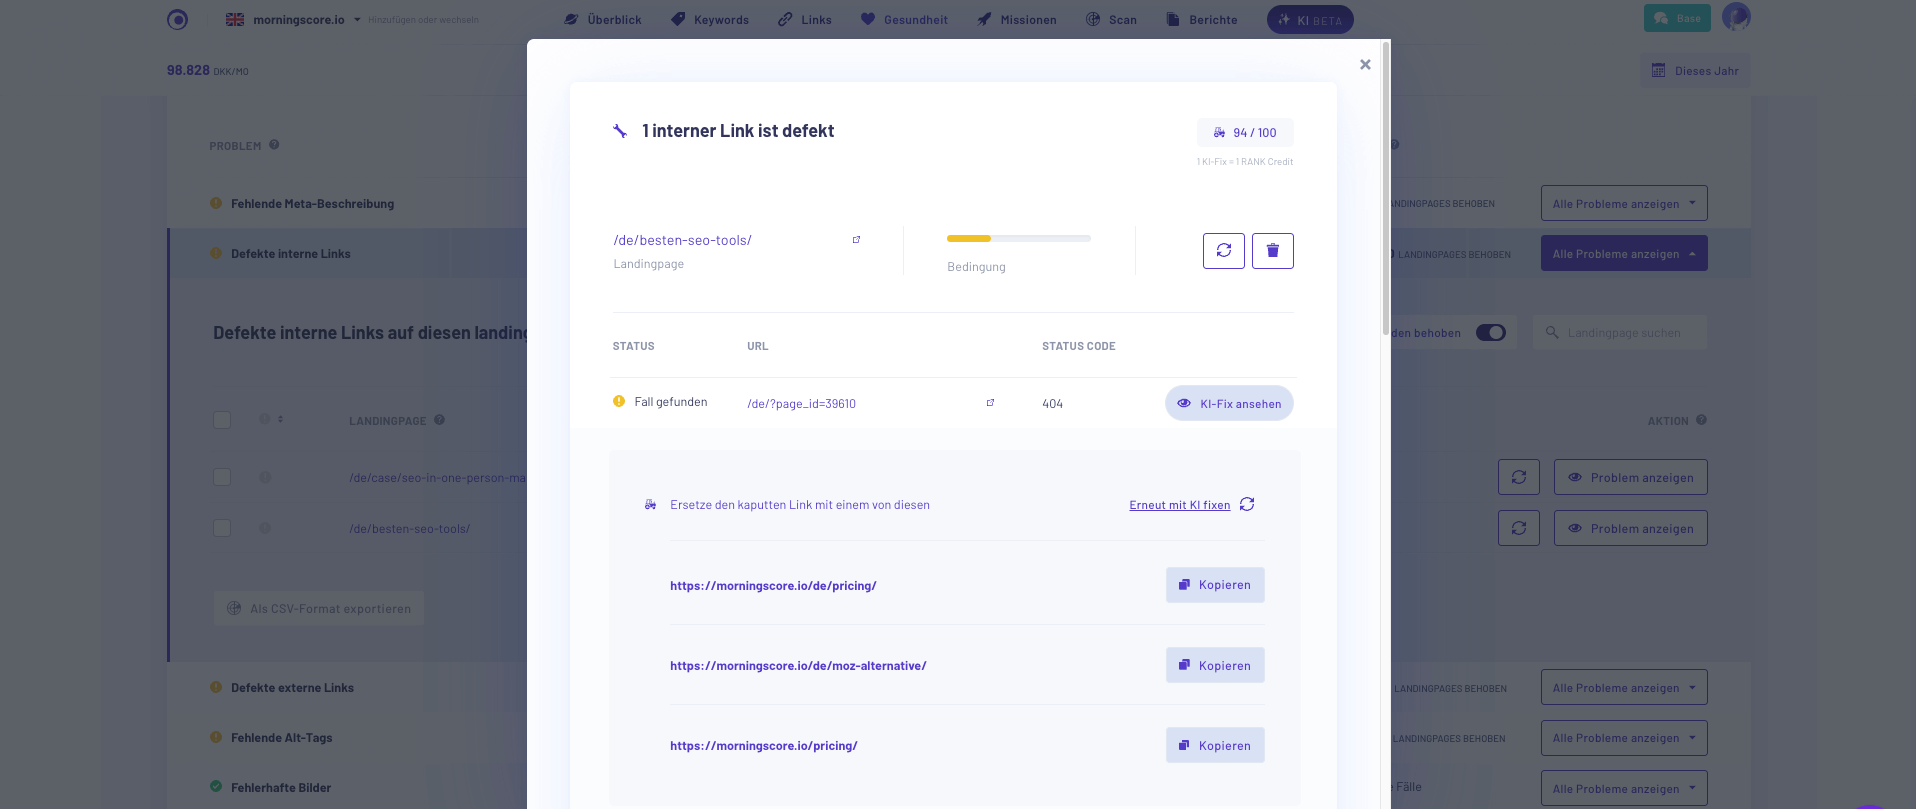Click external link icon beside /de/?page_id=39610

tap(990, 403)
